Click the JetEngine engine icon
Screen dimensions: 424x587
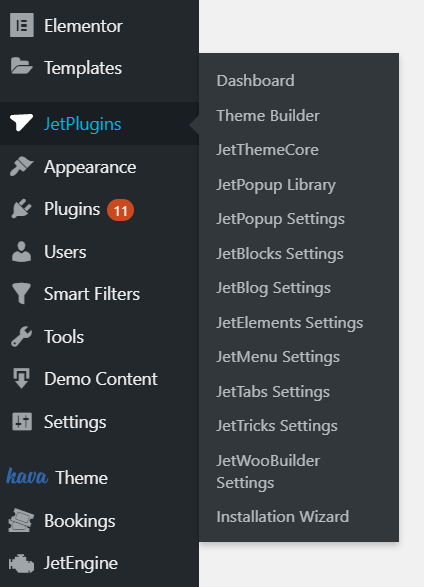(x=21, y=563)
